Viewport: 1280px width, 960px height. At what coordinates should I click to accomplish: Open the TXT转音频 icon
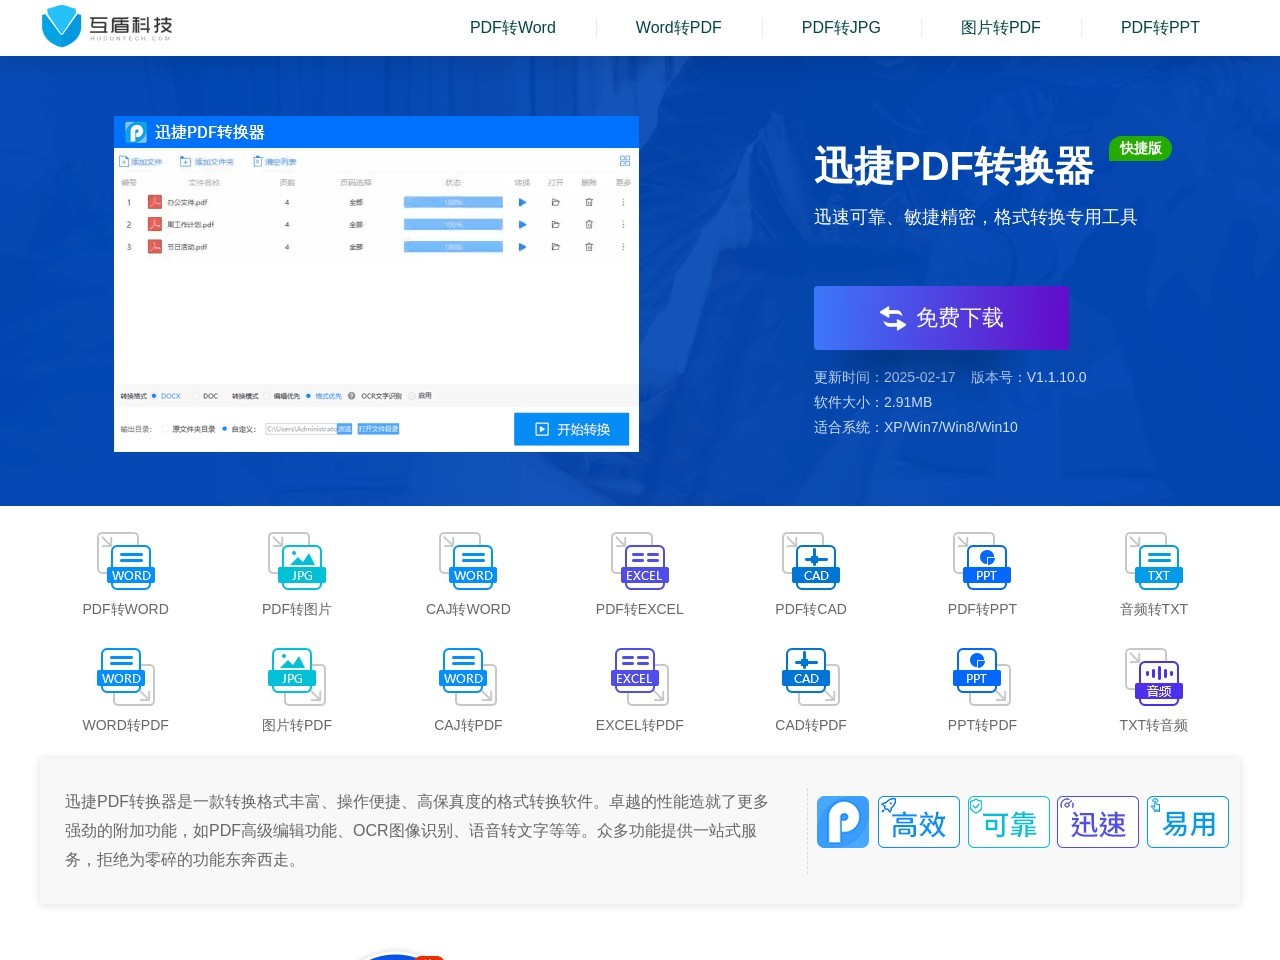(1154, 676)
